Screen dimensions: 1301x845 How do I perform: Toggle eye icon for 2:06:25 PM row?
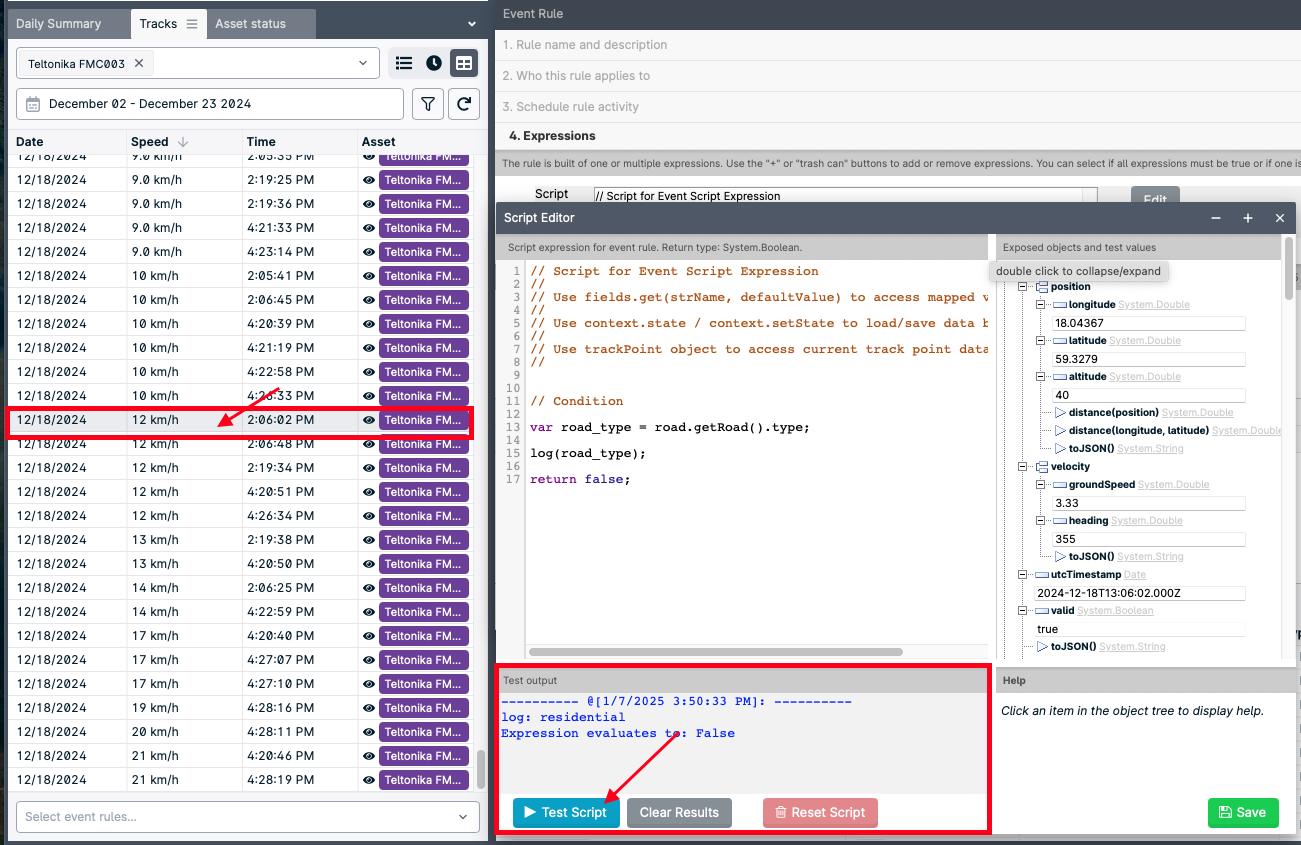coord(369,588)
